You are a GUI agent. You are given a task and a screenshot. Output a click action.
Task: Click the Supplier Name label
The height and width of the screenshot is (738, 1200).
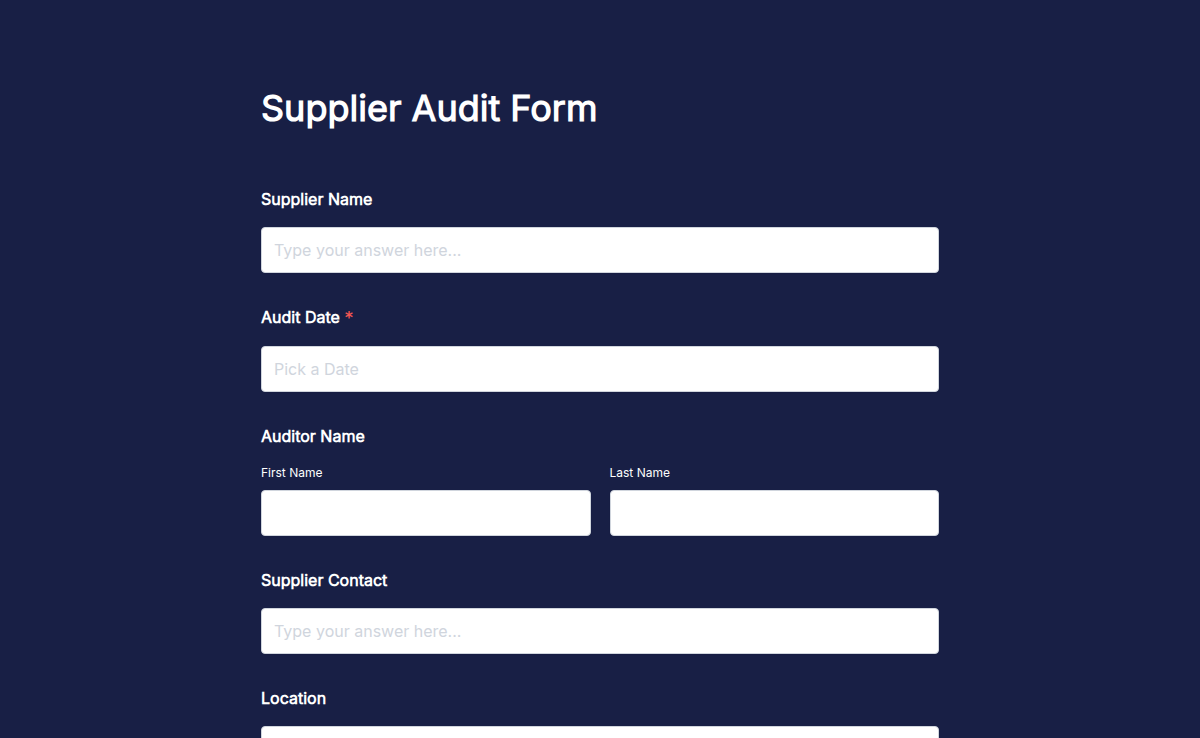pos(316,199)
